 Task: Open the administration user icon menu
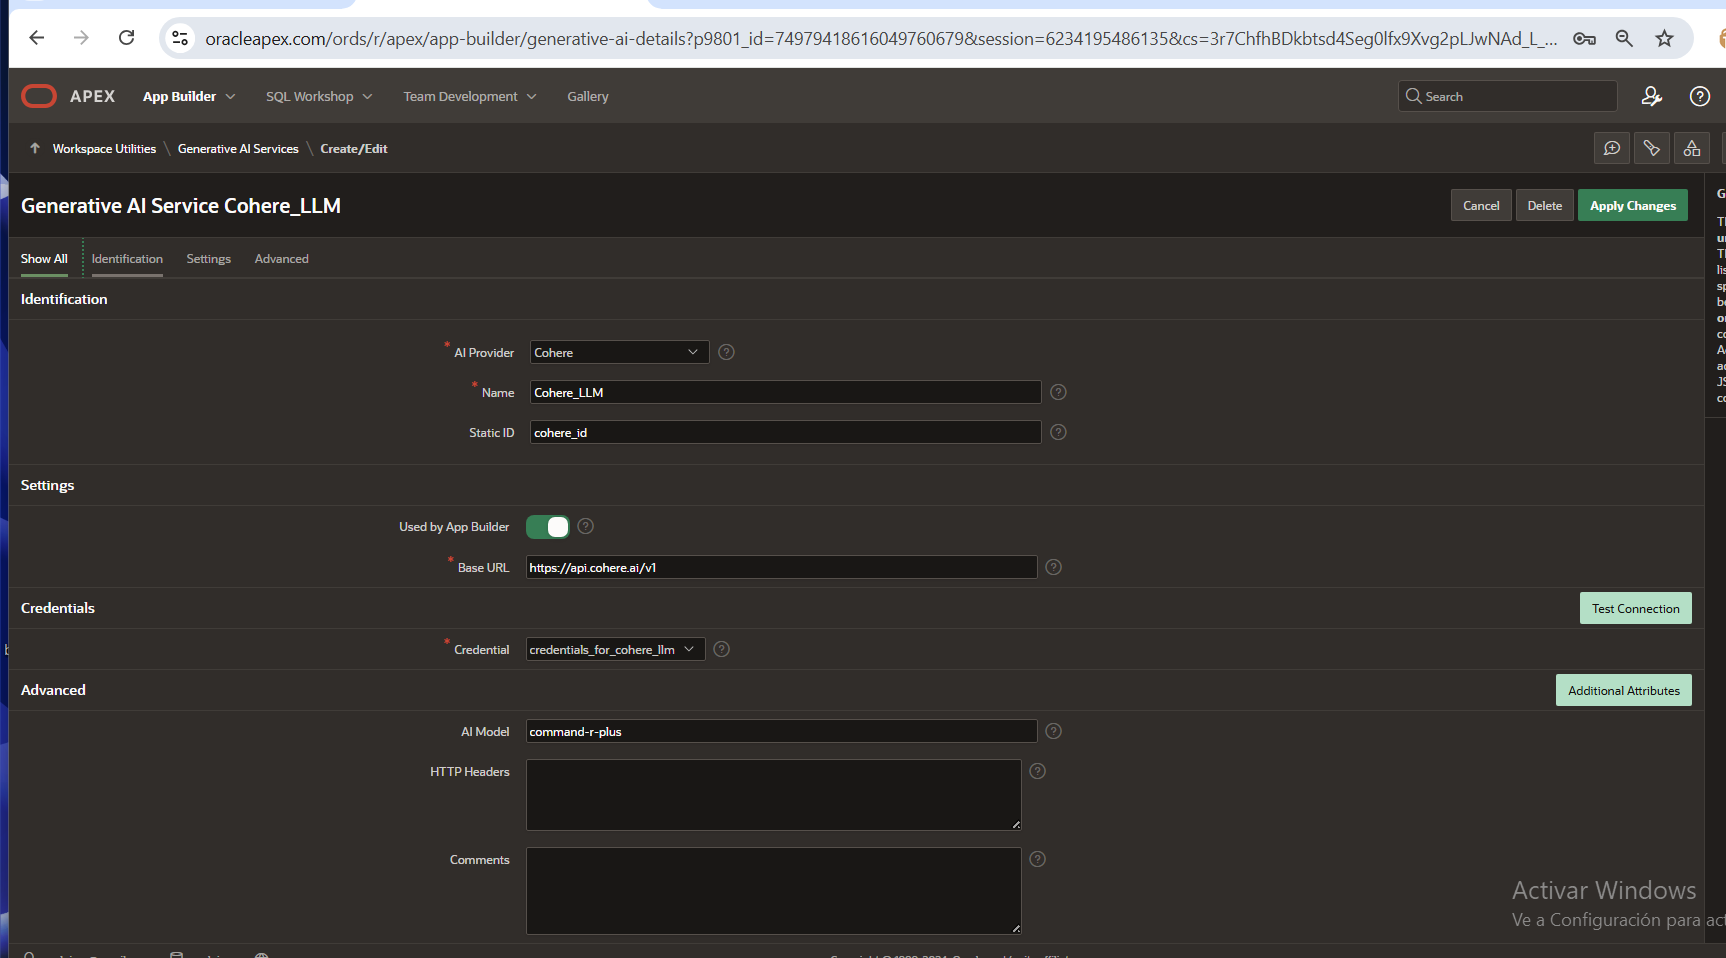pyautogui.click(x=1651, y=96)
